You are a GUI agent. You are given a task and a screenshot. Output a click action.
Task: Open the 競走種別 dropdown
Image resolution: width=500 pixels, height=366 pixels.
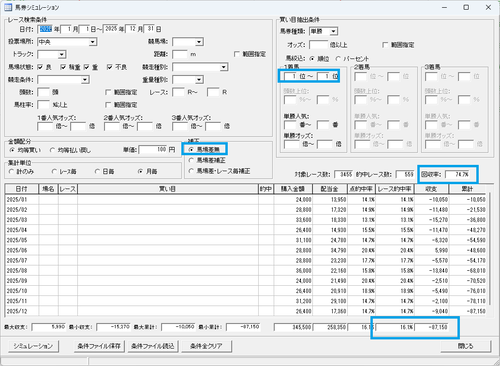point(223,67)
